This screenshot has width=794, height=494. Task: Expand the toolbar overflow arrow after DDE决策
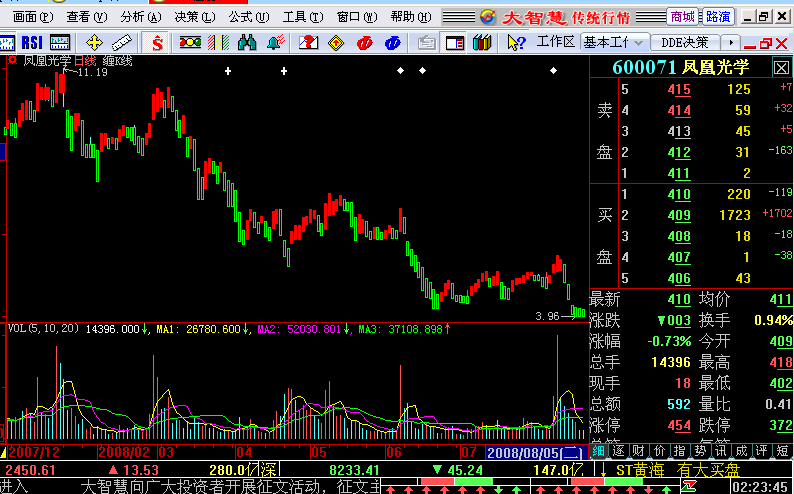[x=730, y=43]
